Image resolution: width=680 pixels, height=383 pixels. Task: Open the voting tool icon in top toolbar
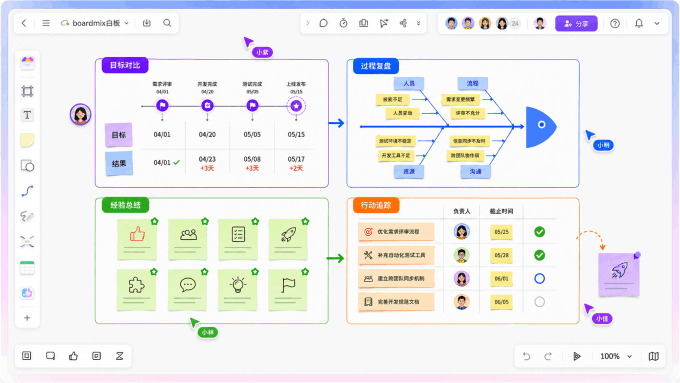click(363, 23)
